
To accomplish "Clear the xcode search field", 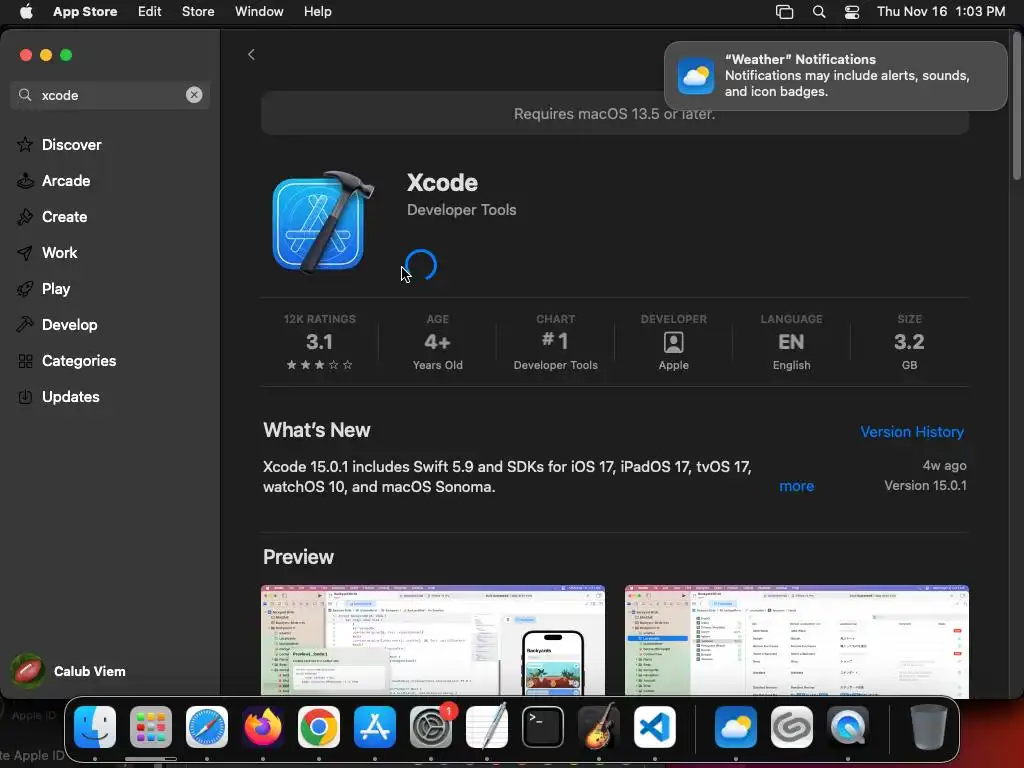I will click(x=194, y=95).
